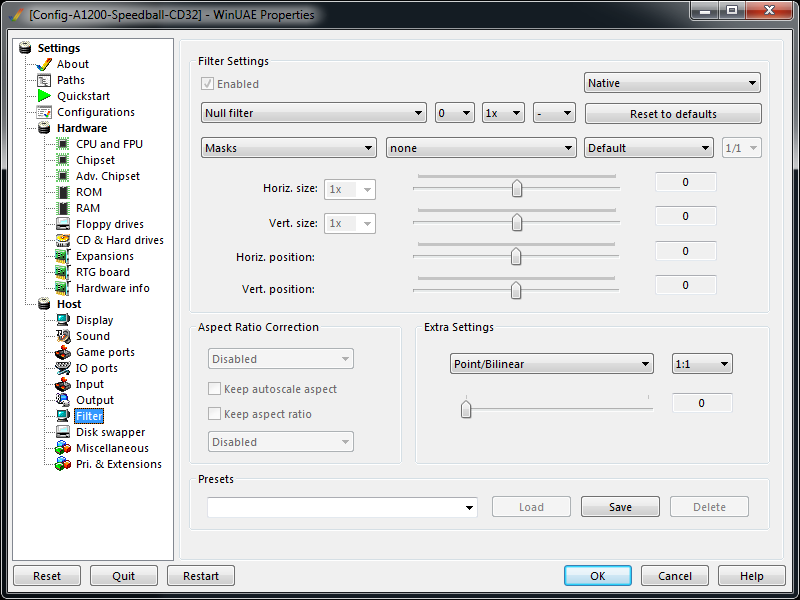800x600 pixels.
Task: Click the Vert. position slider thumb
Action: 516,290
